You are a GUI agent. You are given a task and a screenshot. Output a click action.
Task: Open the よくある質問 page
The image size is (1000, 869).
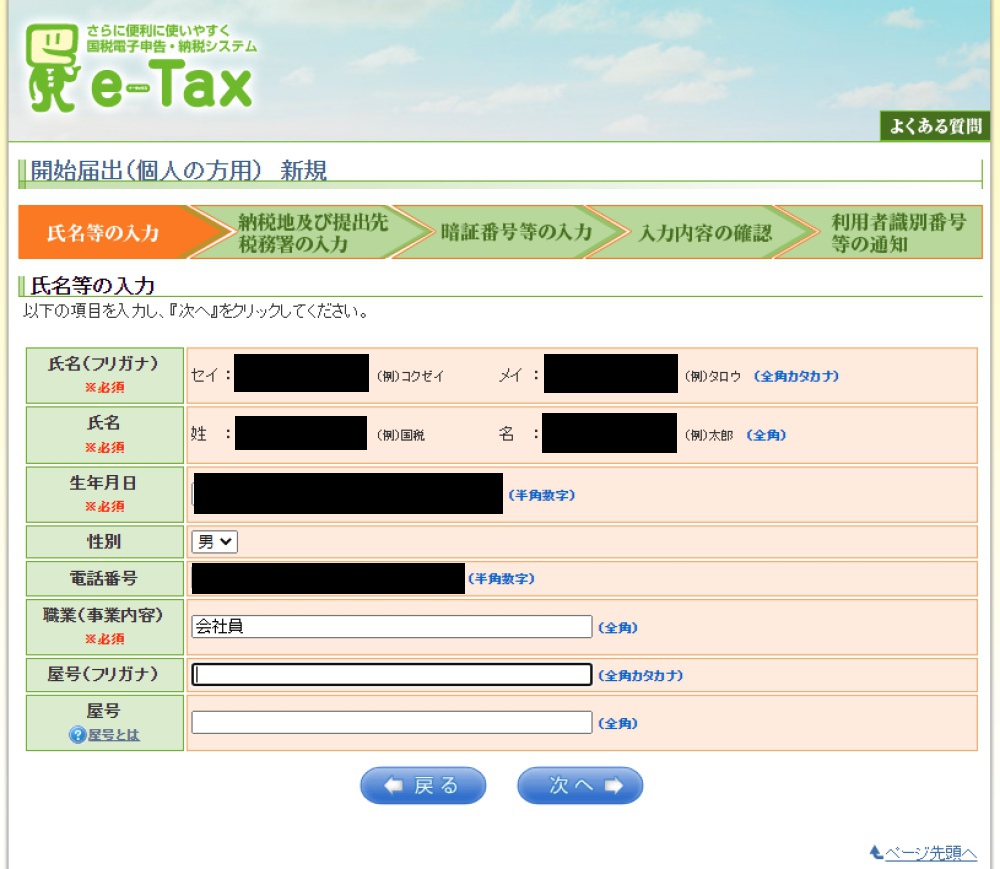click(935, 126)
